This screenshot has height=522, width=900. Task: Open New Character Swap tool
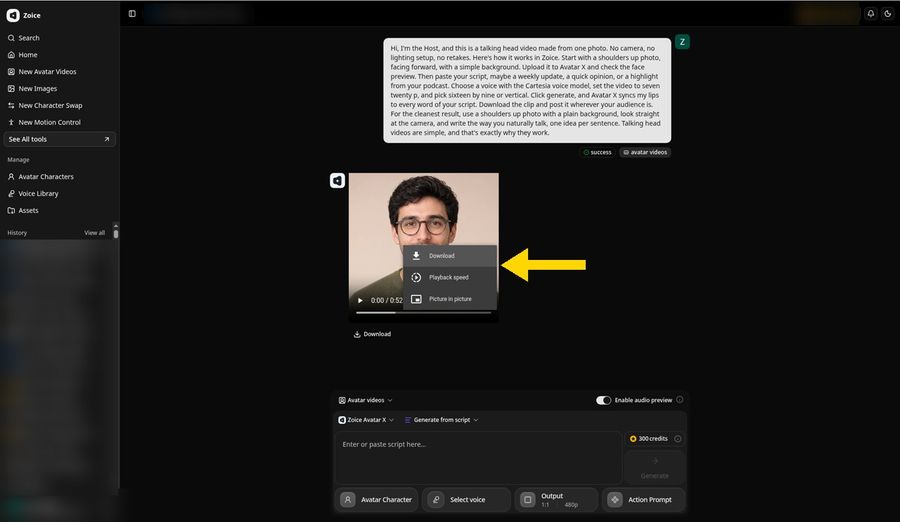point(45,106)
